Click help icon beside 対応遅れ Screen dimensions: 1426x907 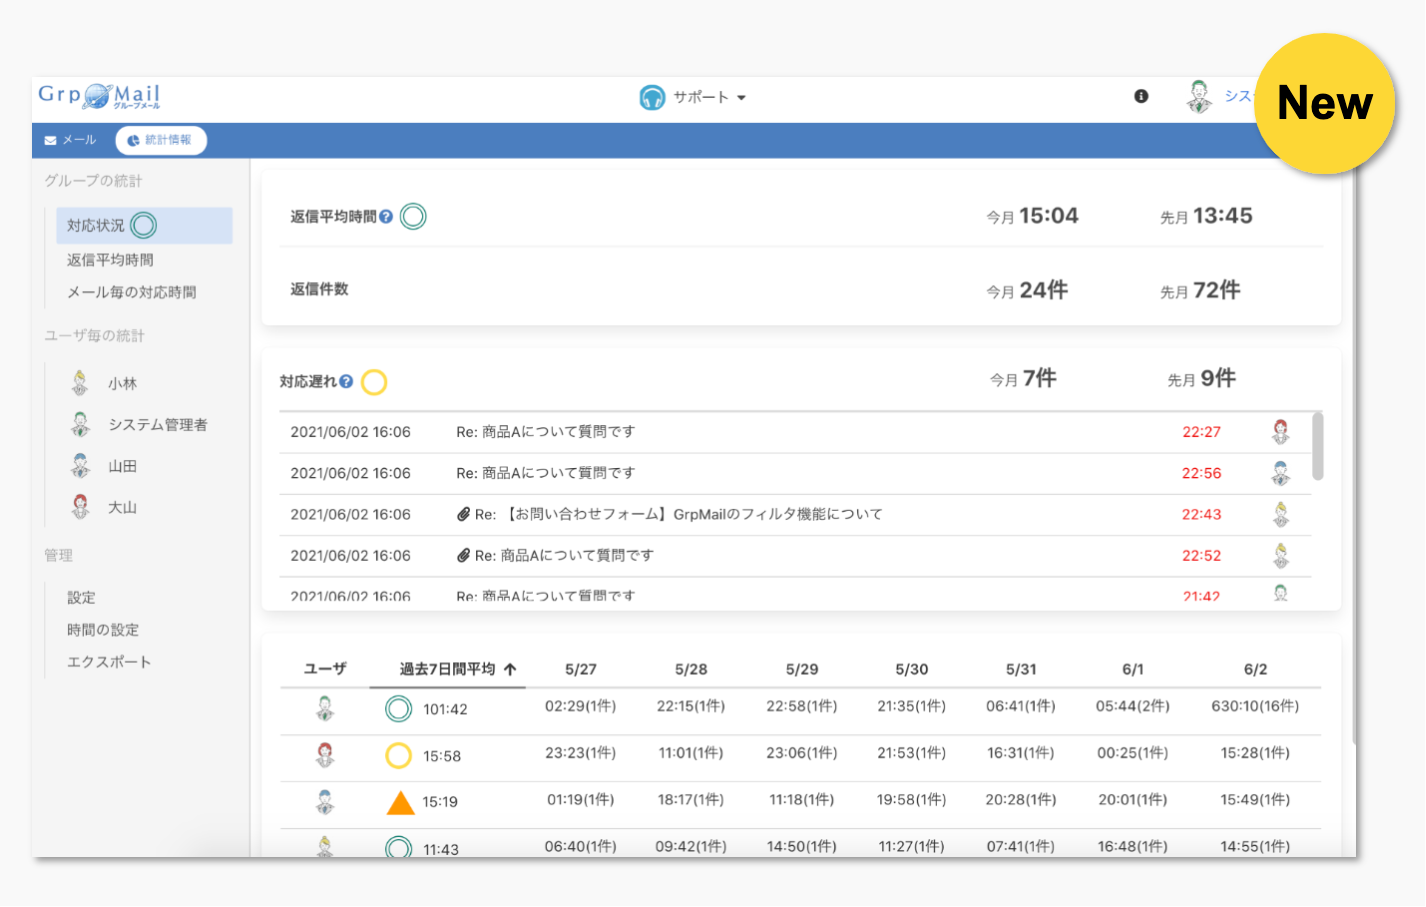tap(346, 382)
